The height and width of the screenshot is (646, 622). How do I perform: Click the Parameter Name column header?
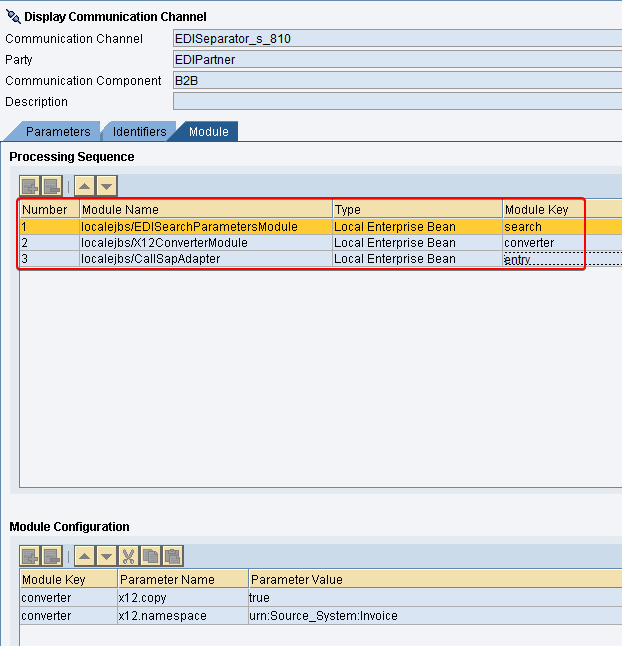click(183, 580)
